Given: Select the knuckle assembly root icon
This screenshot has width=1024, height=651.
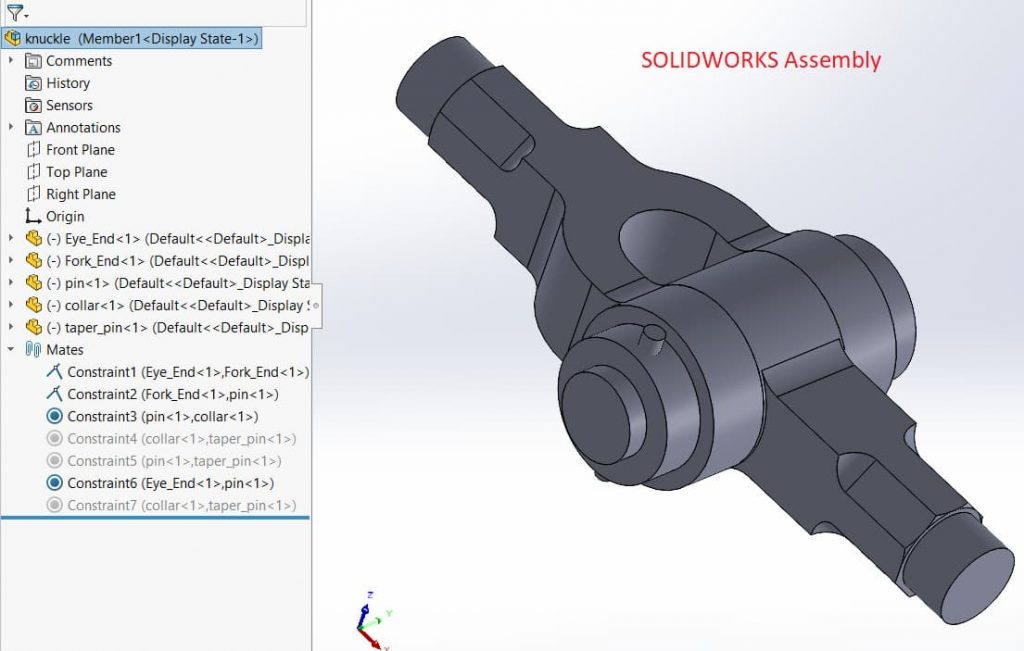Looking at the screenshot, I should click(x=13, y=38).
